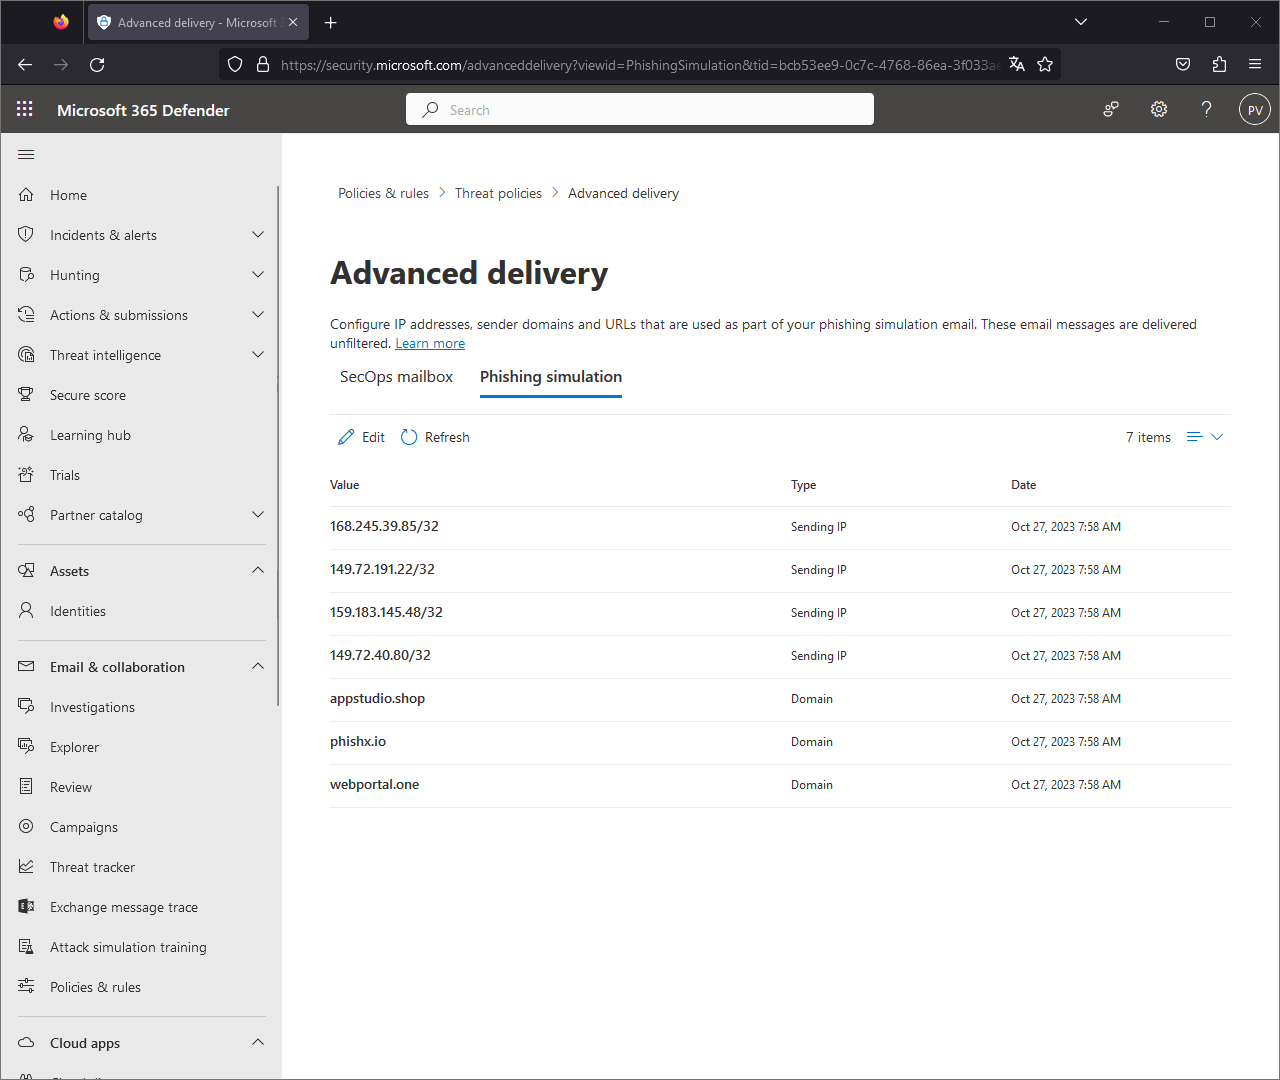The width and height of the screenshot is (1280, 1080).
Task: Select the 159.183.145.48/32 entry
Action: pyautogui.click(x=780, y=613)
